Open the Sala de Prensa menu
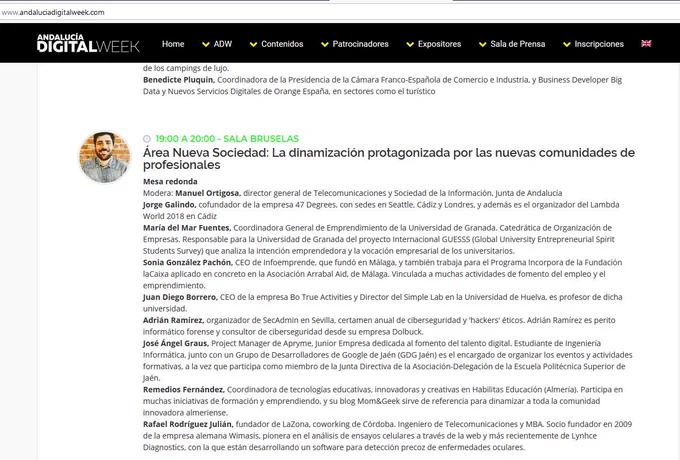Image resolution: width=680 pixels, height=460 pixels. 518,44
